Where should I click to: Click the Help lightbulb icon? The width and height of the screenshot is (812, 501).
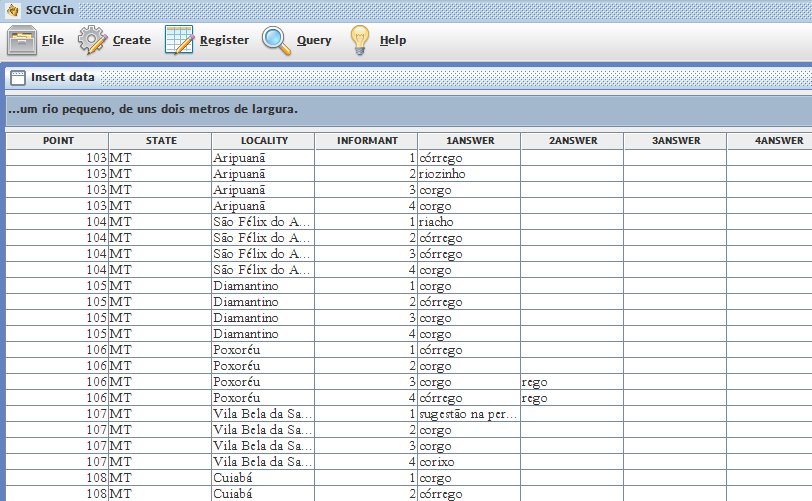[x=360, y=40]
